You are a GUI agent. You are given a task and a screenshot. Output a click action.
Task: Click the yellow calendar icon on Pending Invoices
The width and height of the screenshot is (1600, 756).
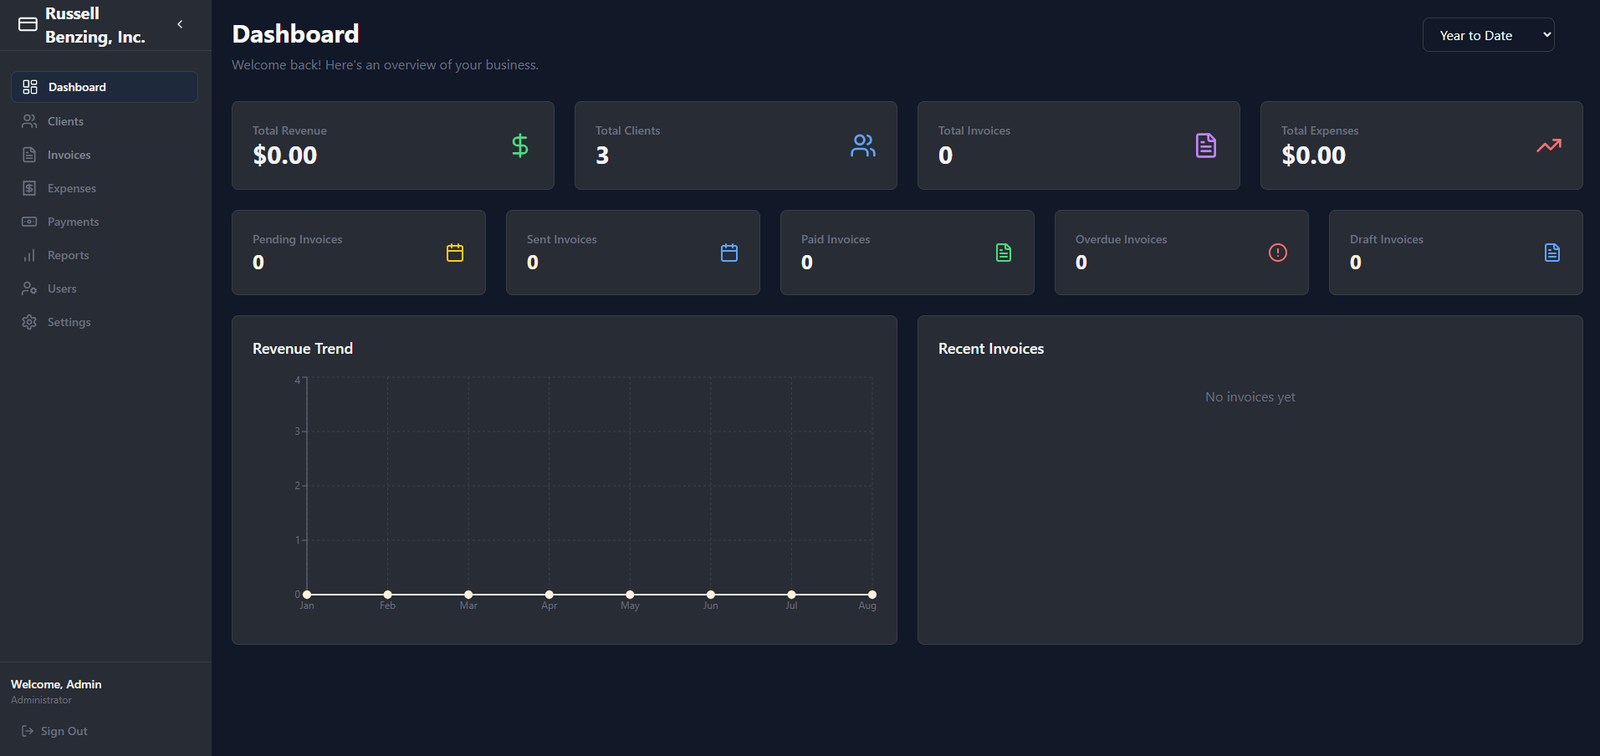(x=455, y=253)
